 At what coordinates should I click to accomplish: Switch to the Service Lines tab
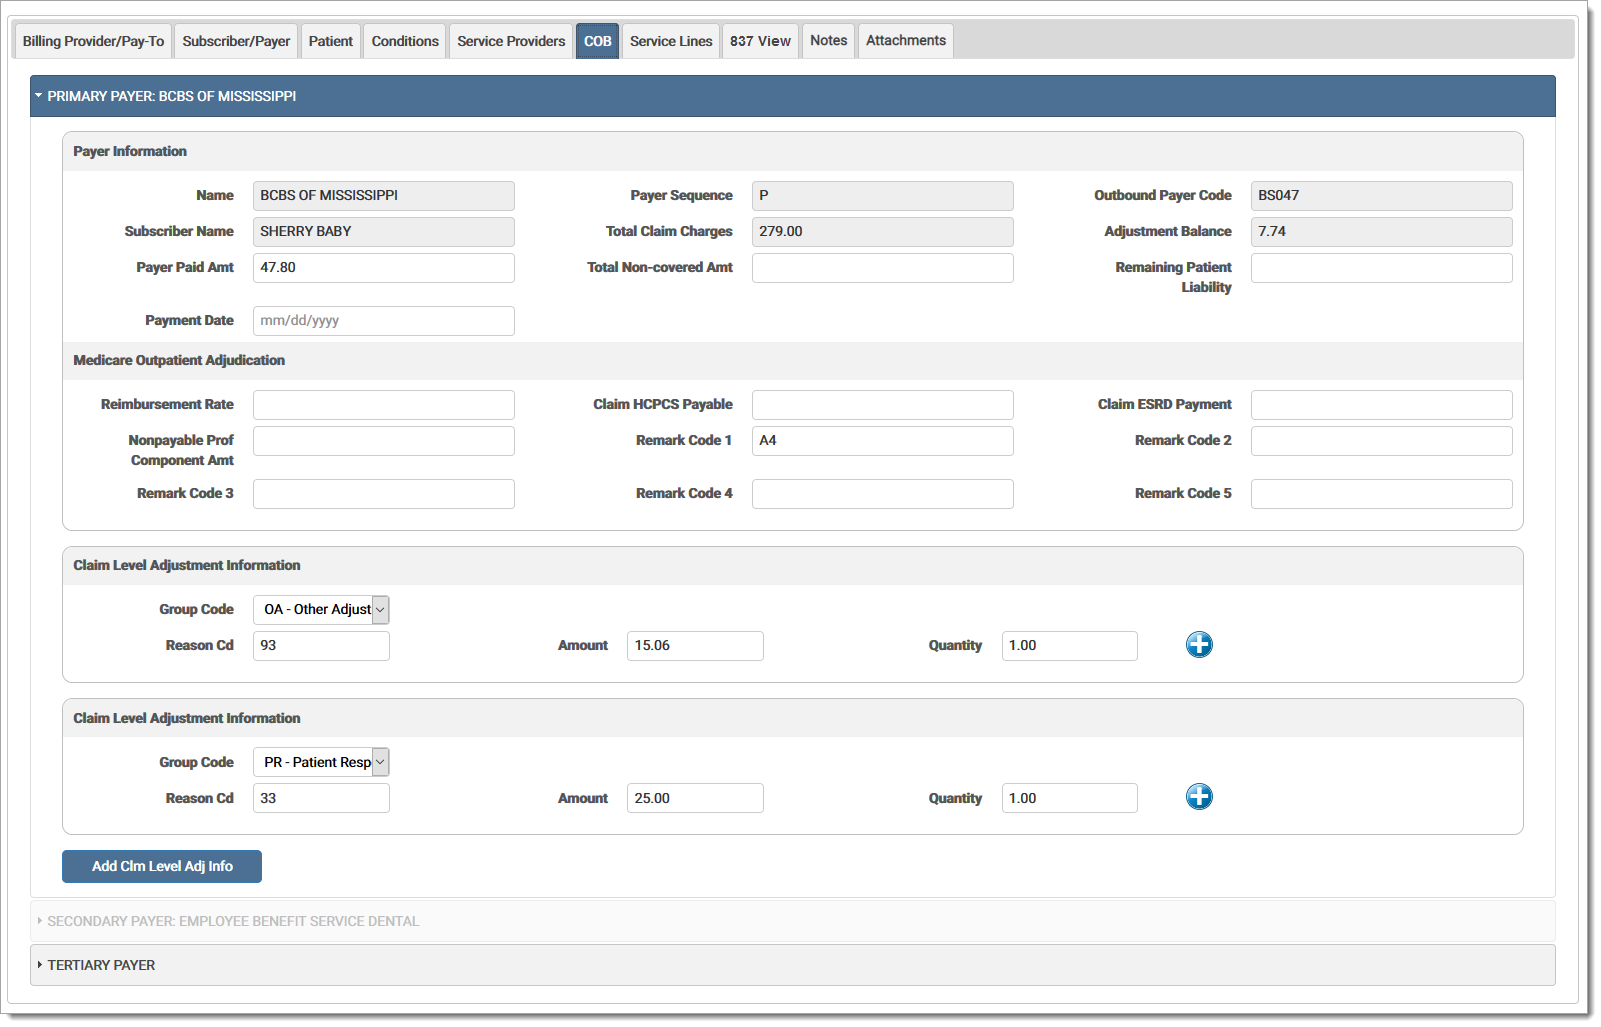pos(671,41)
